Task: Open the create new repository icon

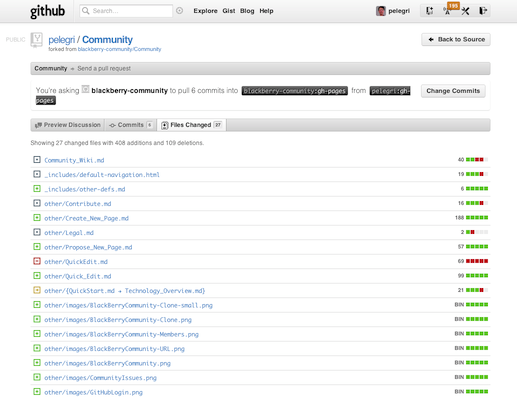Action: coord(429,11)
